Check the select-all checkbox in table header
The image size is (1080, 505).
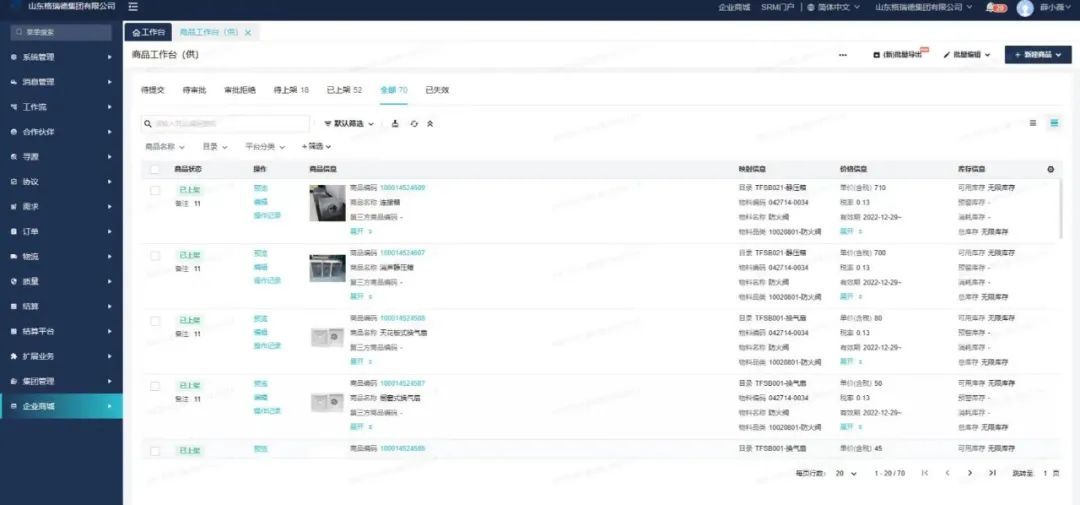155,169
